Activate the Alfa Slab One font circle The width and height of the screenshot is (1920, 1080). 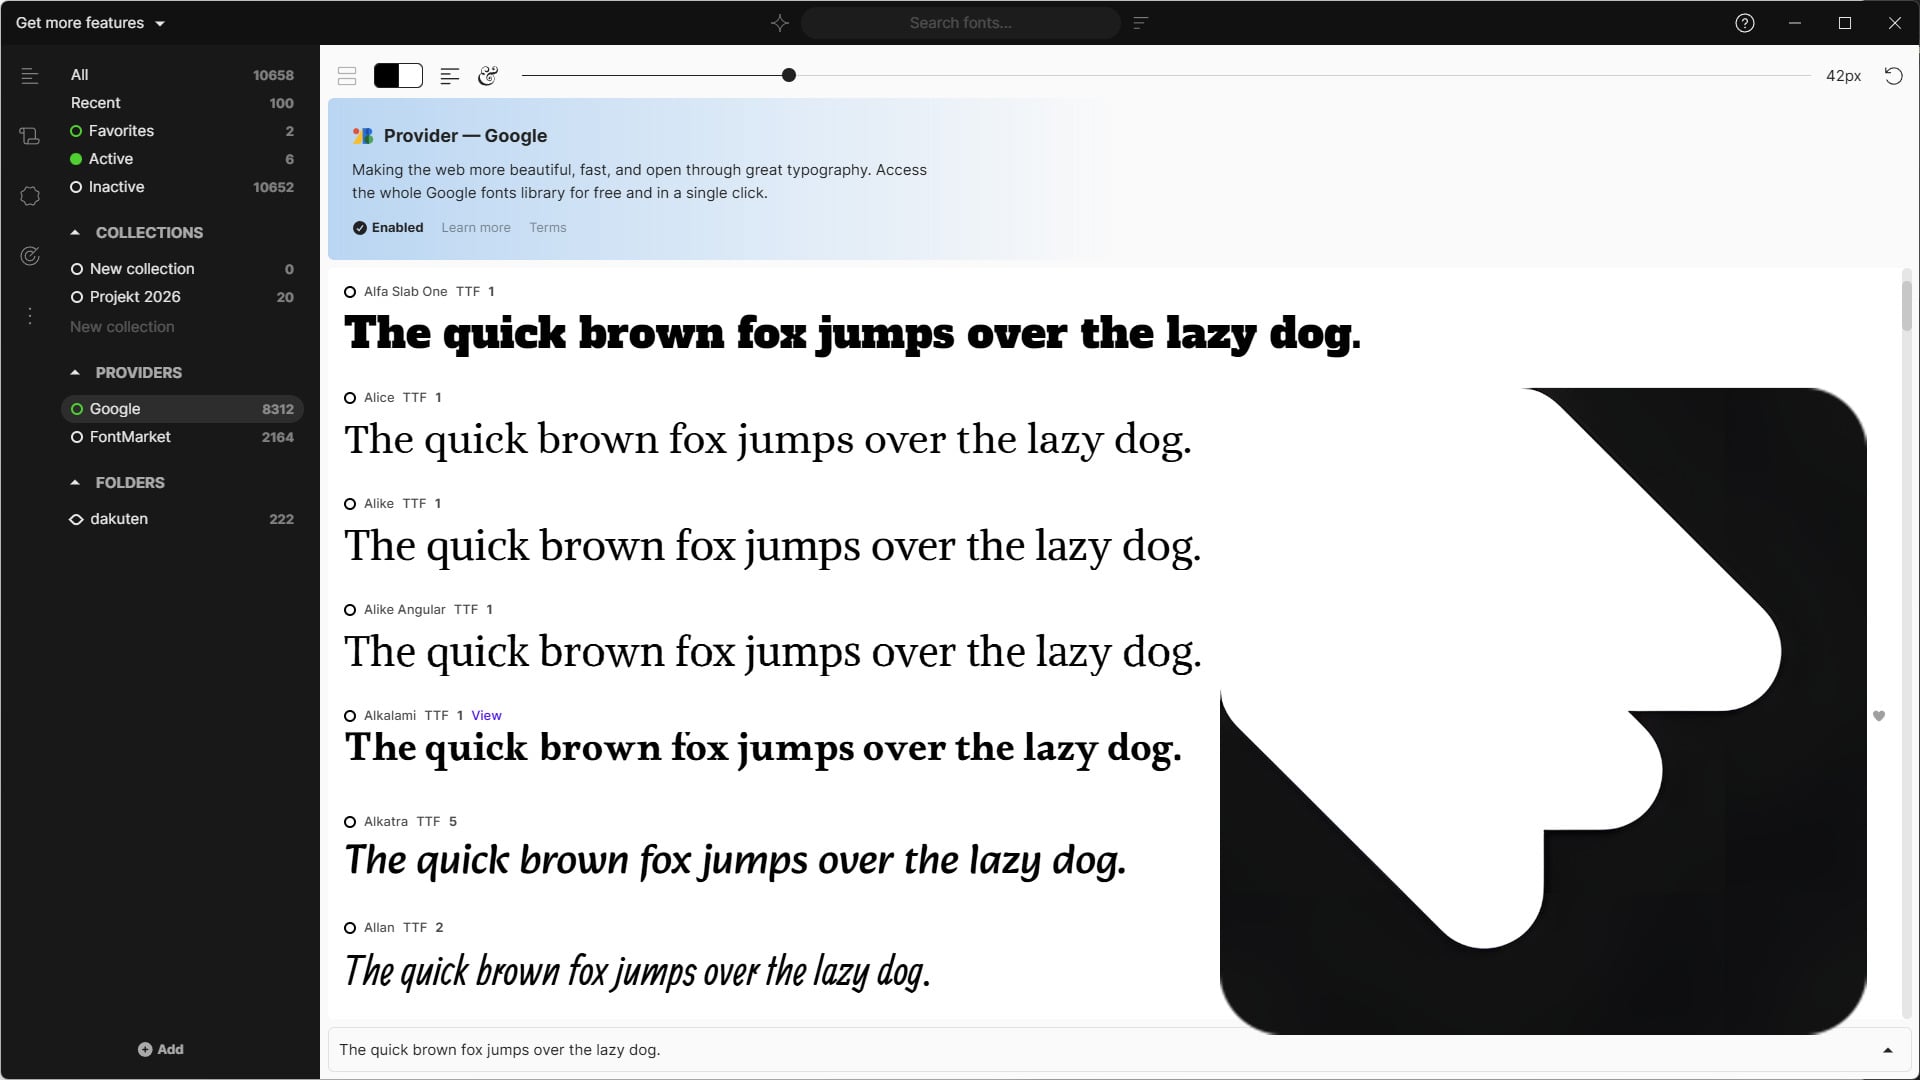(350, 292)
